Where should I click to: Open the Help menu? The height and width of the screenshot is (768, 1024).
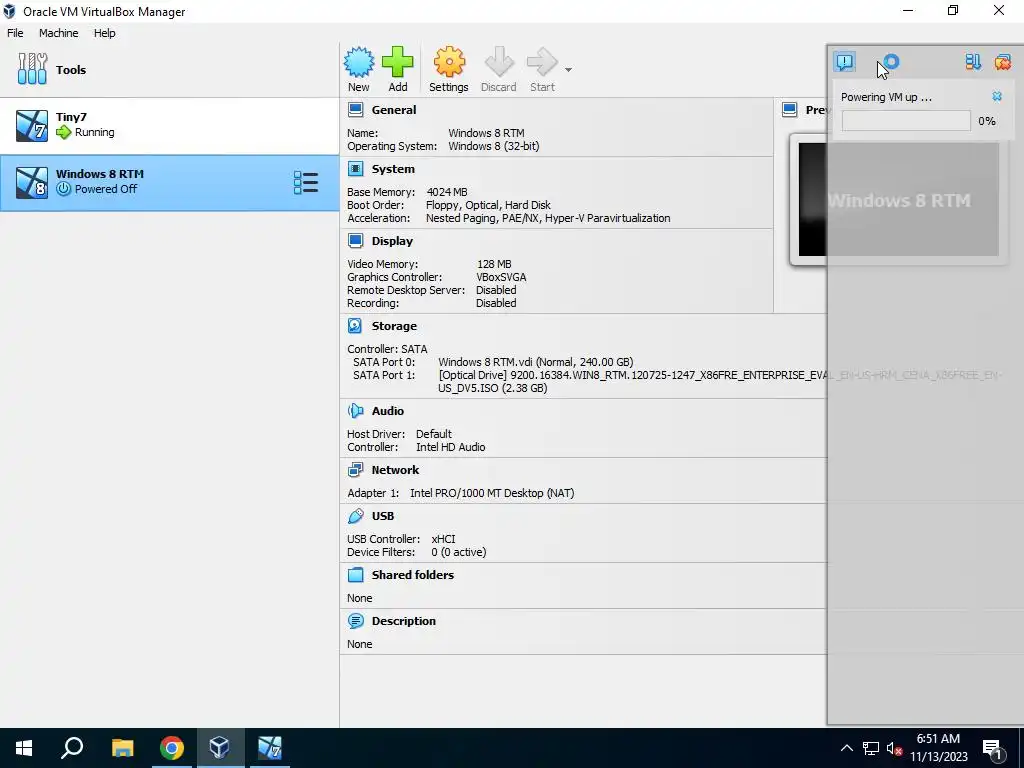click(104, 33)
